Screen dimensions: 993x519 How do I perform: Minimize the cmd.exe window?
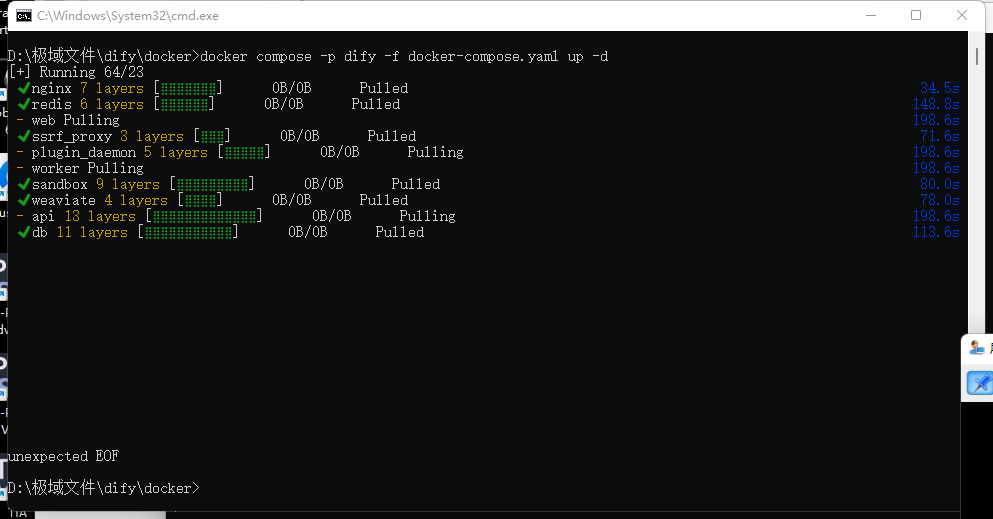871,15
